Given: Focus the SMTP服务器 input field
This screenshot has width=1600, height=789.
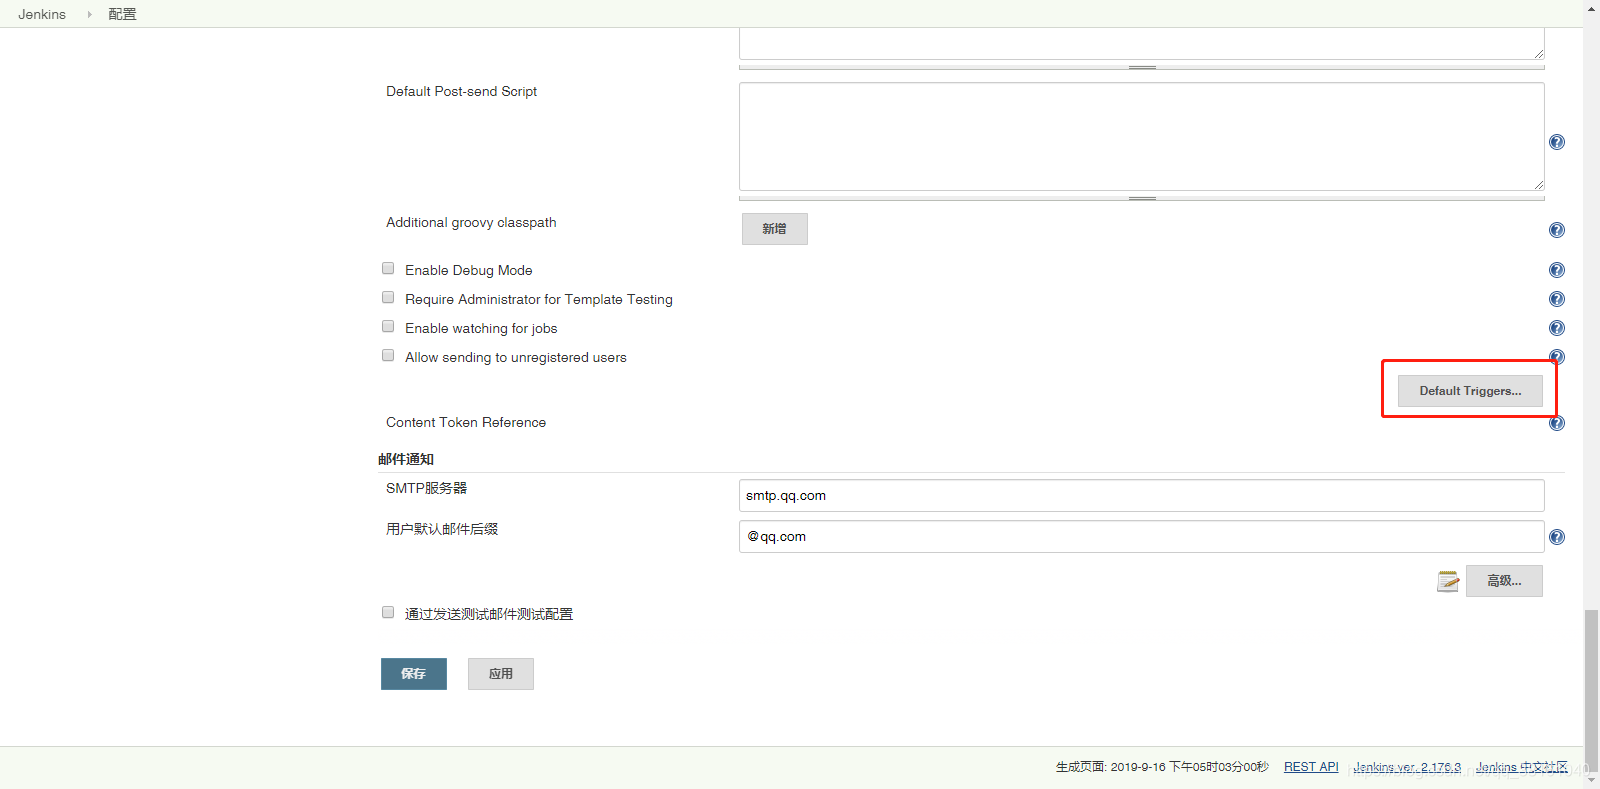Looking at the screenshot, I should click(1141, 495).
